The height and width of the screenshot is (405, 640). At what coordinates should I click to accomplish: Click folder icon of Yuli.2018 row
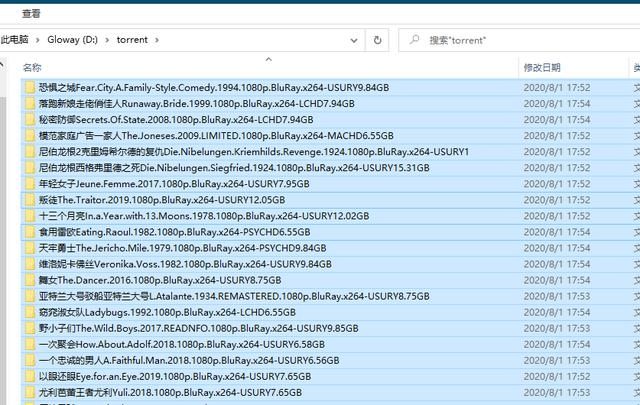coord(30,392)
